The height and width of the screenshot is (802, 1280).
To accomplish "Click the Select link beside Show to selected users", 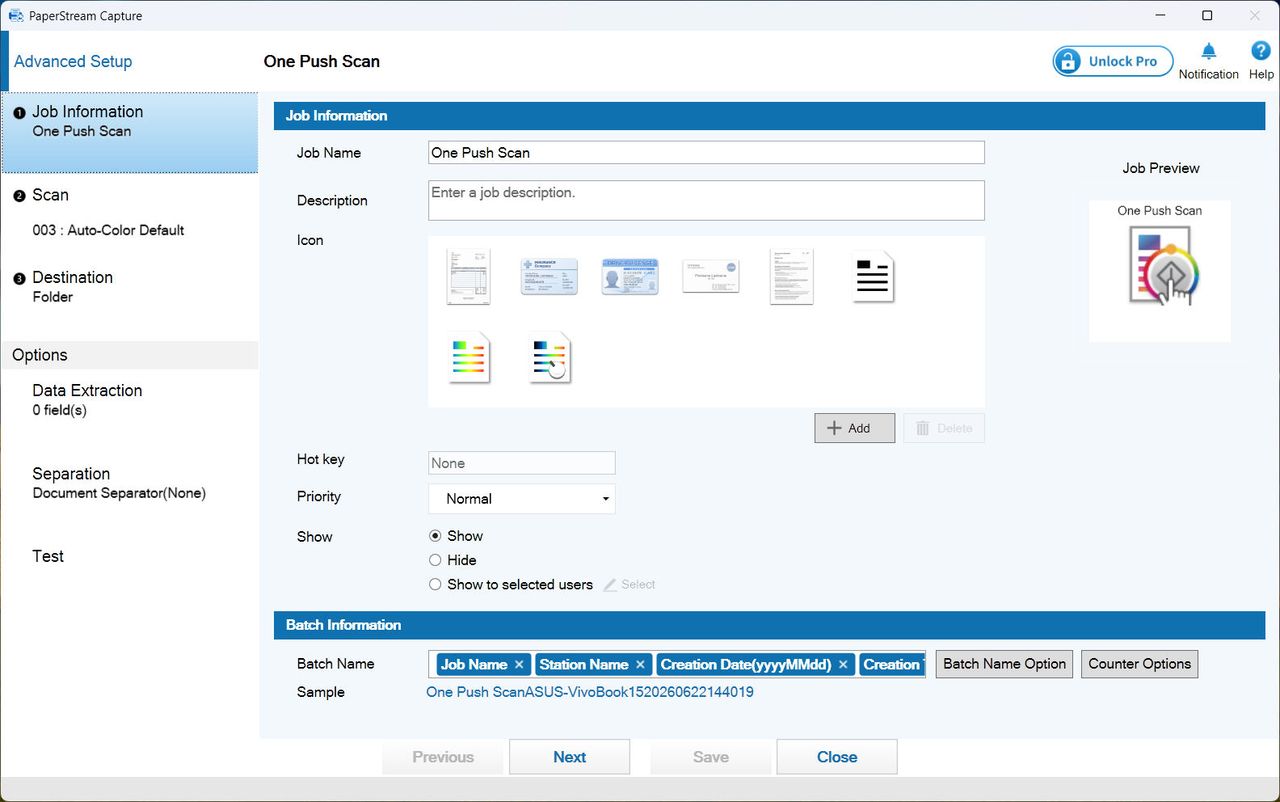I will 630,584.
